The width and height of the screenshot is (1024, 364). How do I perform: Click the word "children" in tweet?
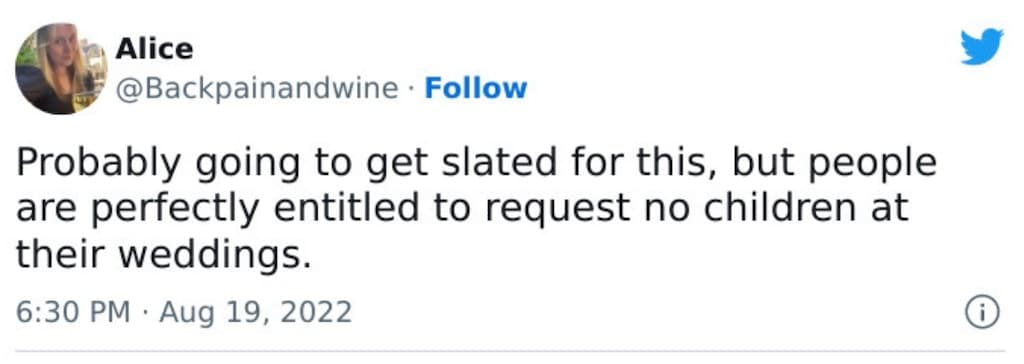773,208
